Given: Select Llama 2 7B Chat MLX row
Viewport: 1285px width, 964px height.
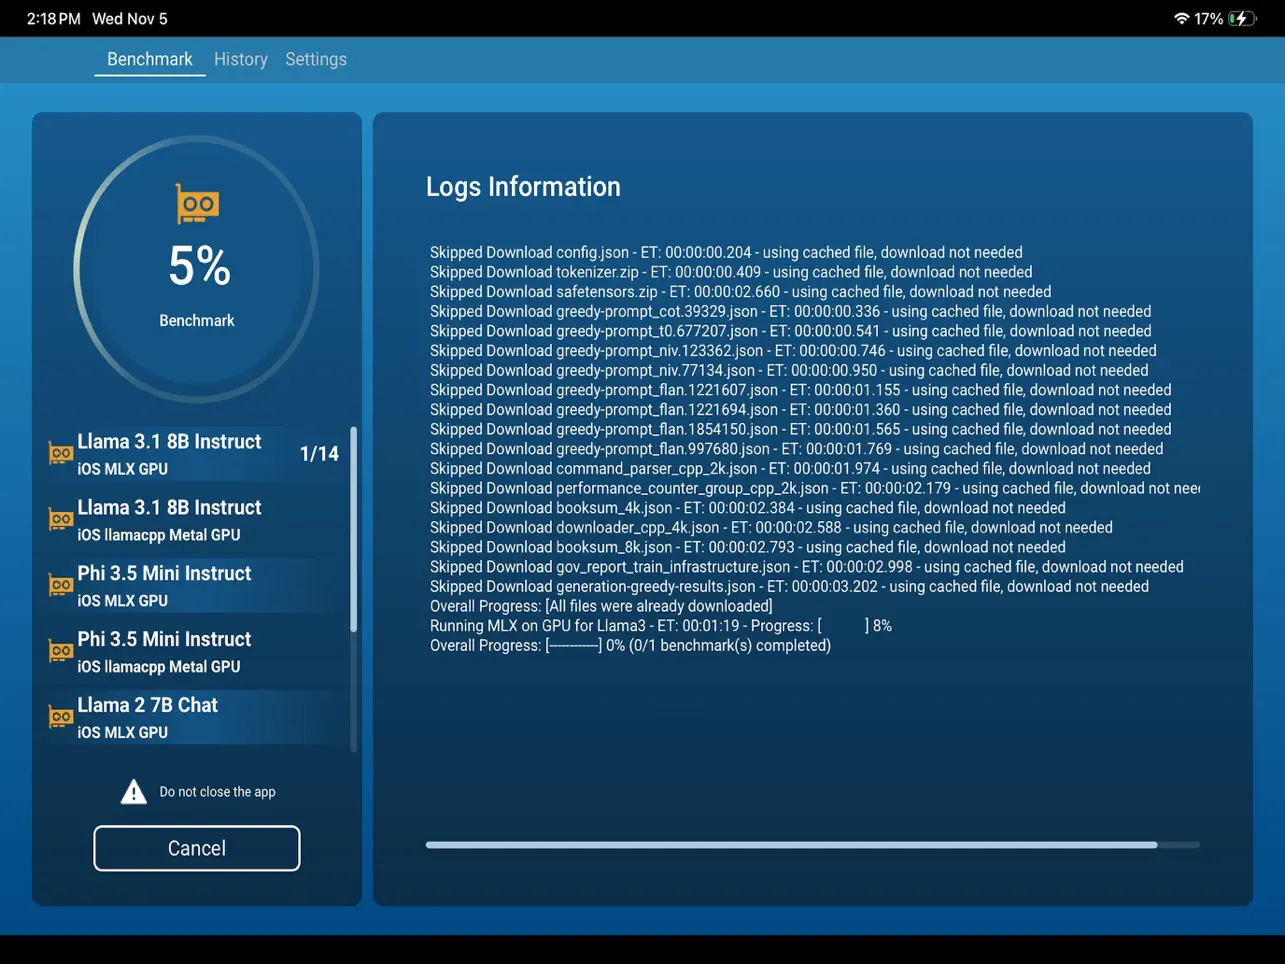Looking at the screenshot, I should pos(197,718).
